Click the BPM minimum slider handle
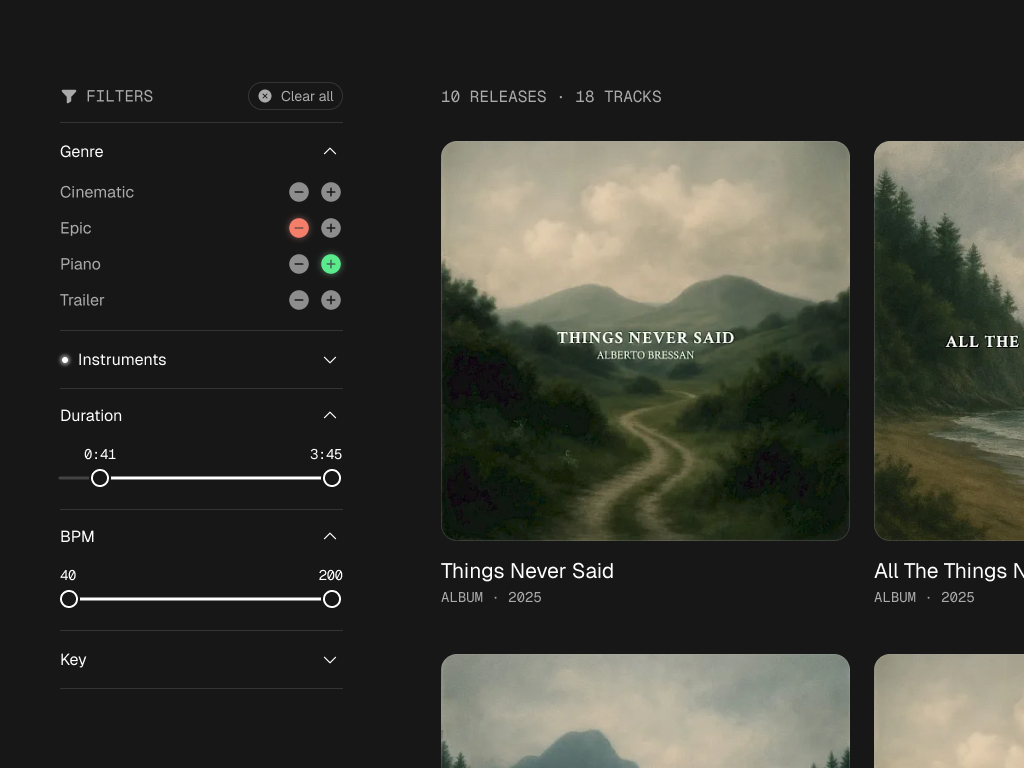This screenshot has height=768, width=1024. pyautogui.click(x=69, y=599)
